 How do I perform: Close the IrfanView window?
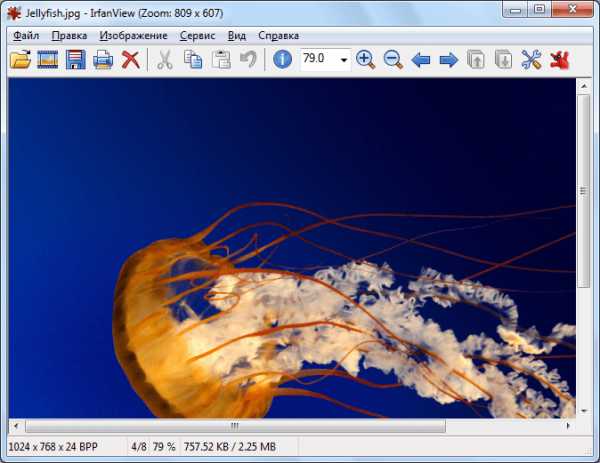coord(572,10)
